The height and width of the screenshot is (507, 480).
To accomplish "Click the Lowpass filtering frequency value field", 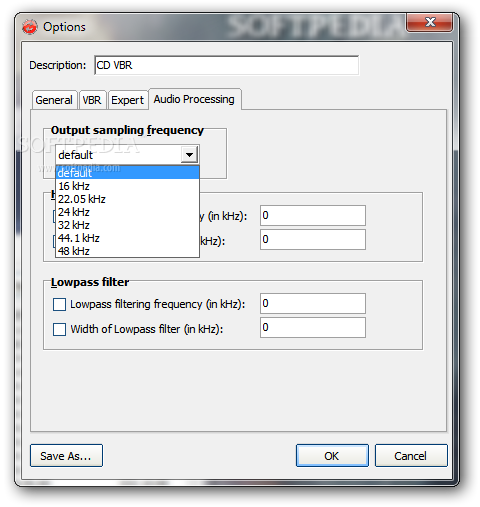I will tap(313, 303).
